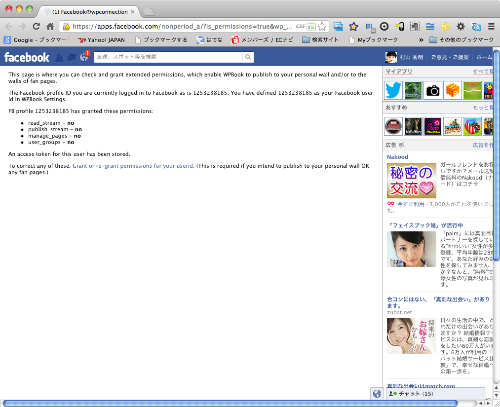The height and width of the screenshot is (407, 500).
Task: Open Facebook friend requests icon
Action: point(59,57)
